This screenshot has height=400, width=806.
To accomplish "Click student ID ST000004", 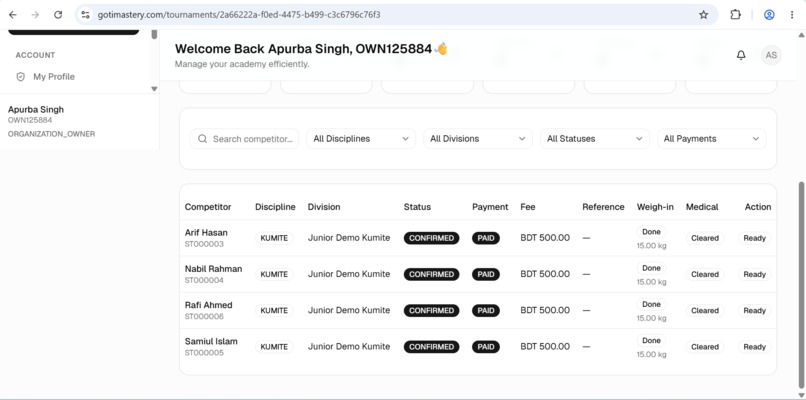I will [204, 281].
